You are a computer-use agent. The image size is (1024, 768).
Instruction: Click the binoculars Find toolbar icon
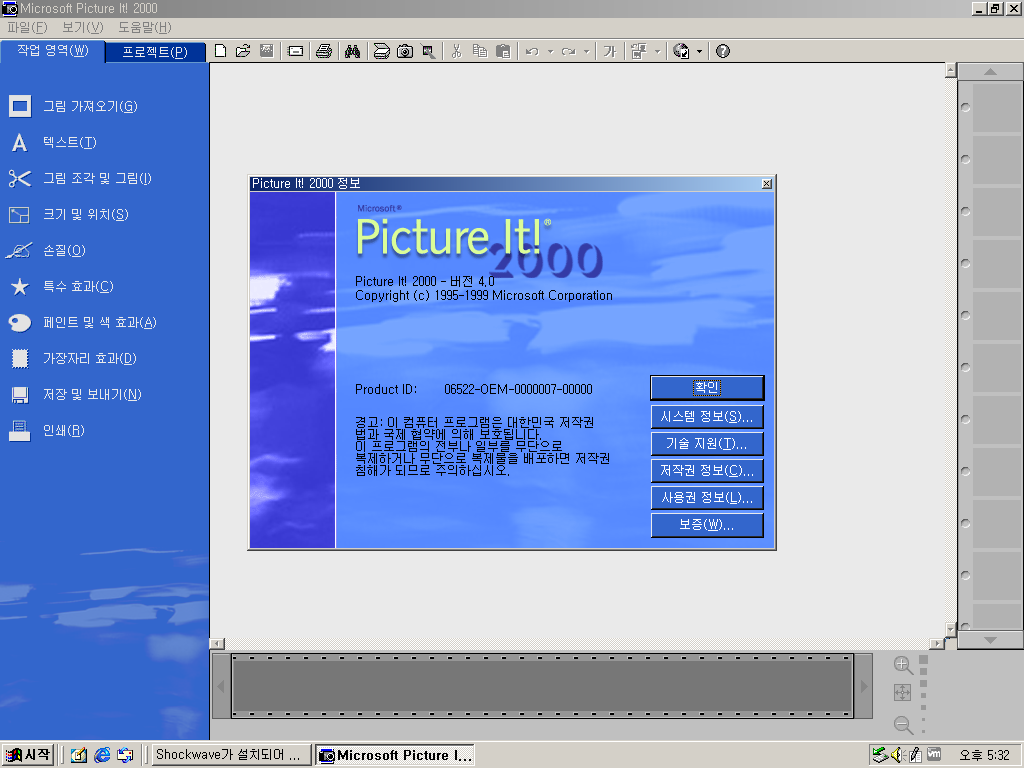click(353, 51)
